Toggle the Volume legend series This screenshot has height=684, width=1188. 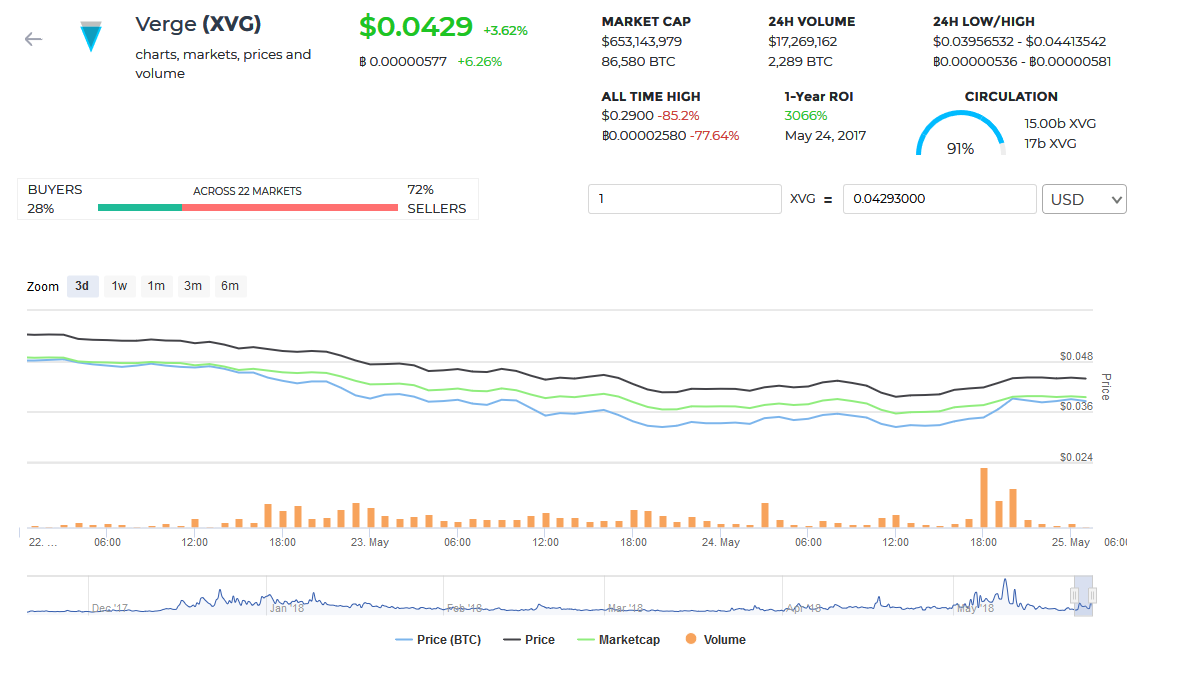click(x=715, y=640)
